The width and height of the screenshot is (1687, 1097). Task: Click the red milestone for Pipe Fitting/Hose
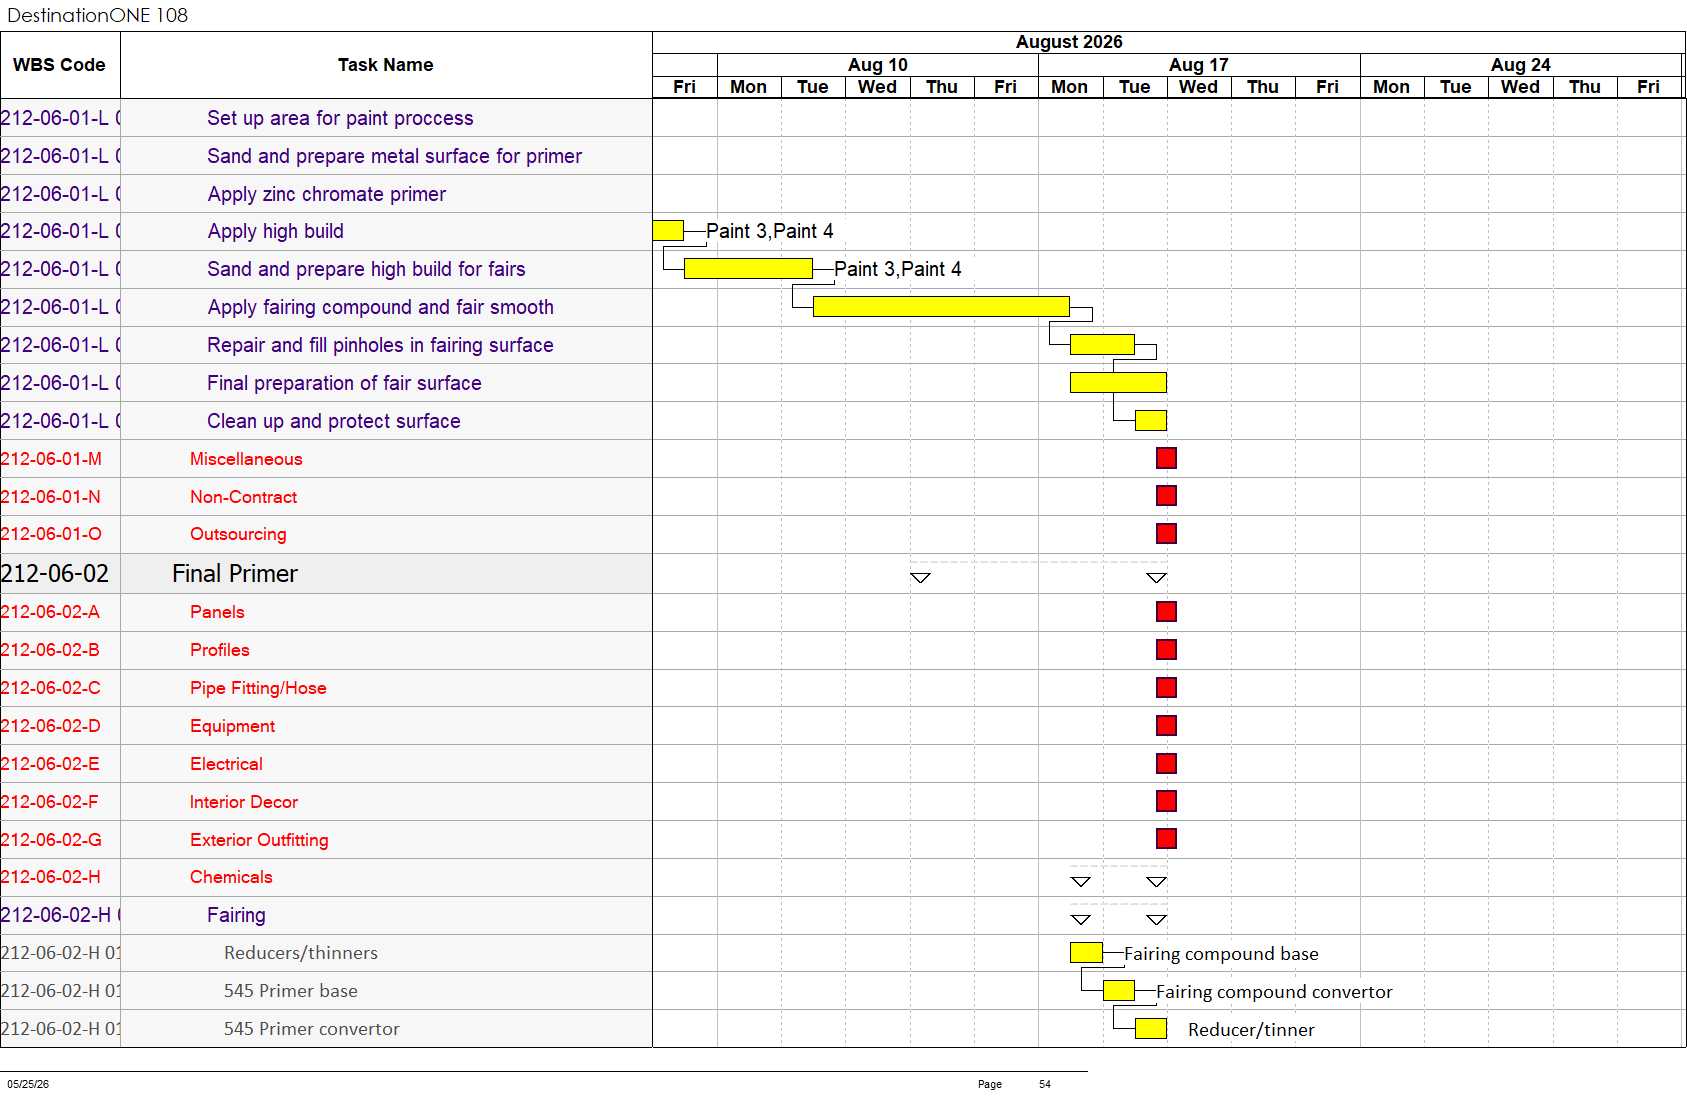1166,688
